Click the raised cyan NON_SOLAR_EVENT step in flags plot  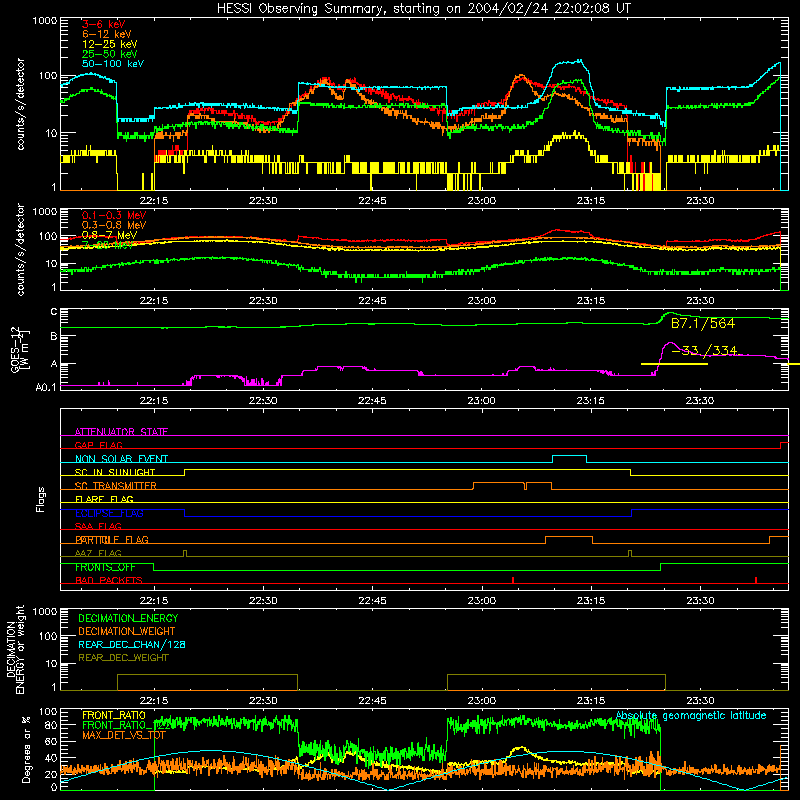tap(569, 456)
